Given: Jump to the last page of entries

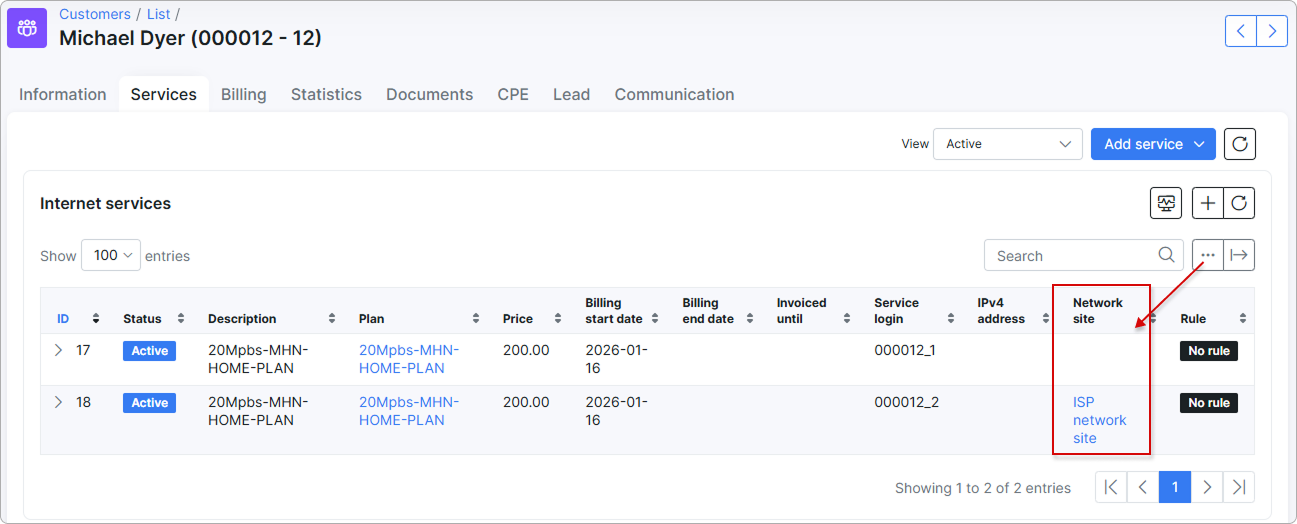Looking at the screenshot, I should pyautogui.click(x=1239, y=487).
